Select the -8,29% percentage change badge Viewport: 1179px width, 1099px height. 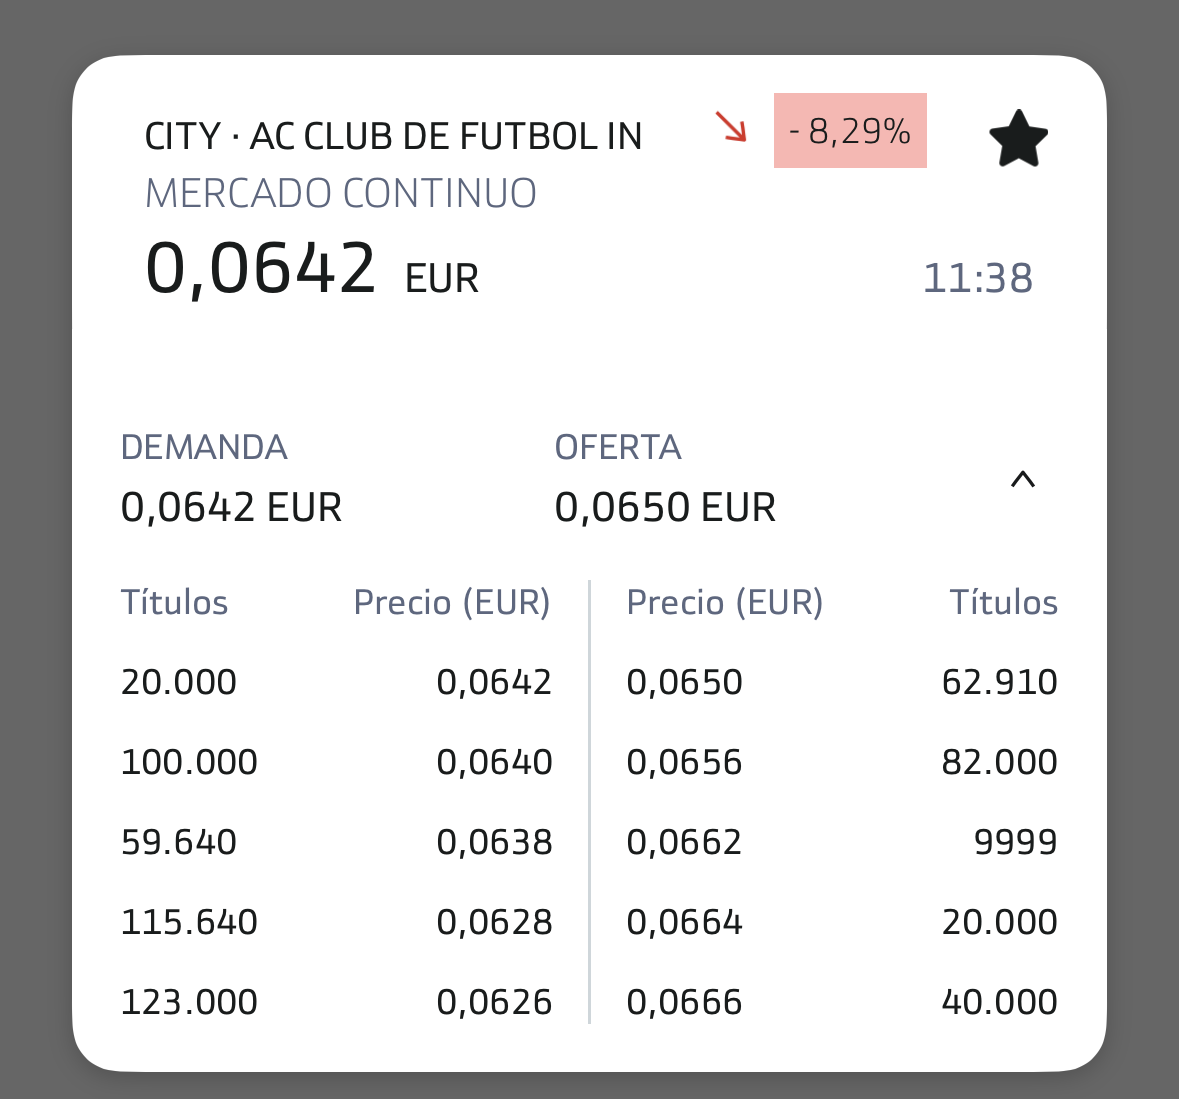tap(849, 129)
